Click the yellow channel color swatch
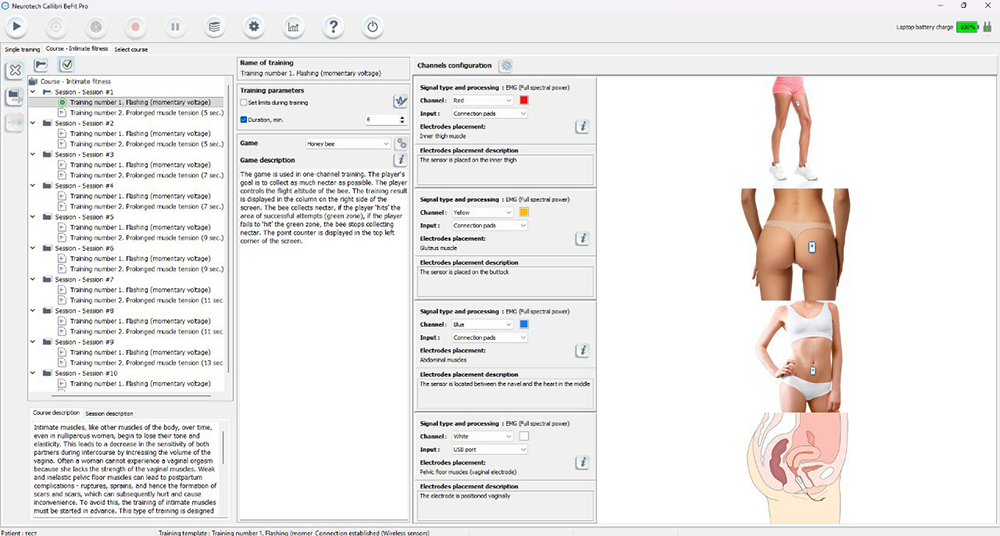The width and height of the screenshot is (1000, 536). [524, 212]
